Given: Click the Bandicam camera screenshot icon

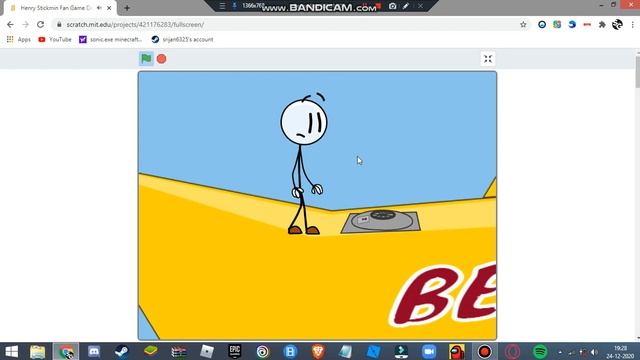Looking at the screenshot, I should tap(392, 6).
